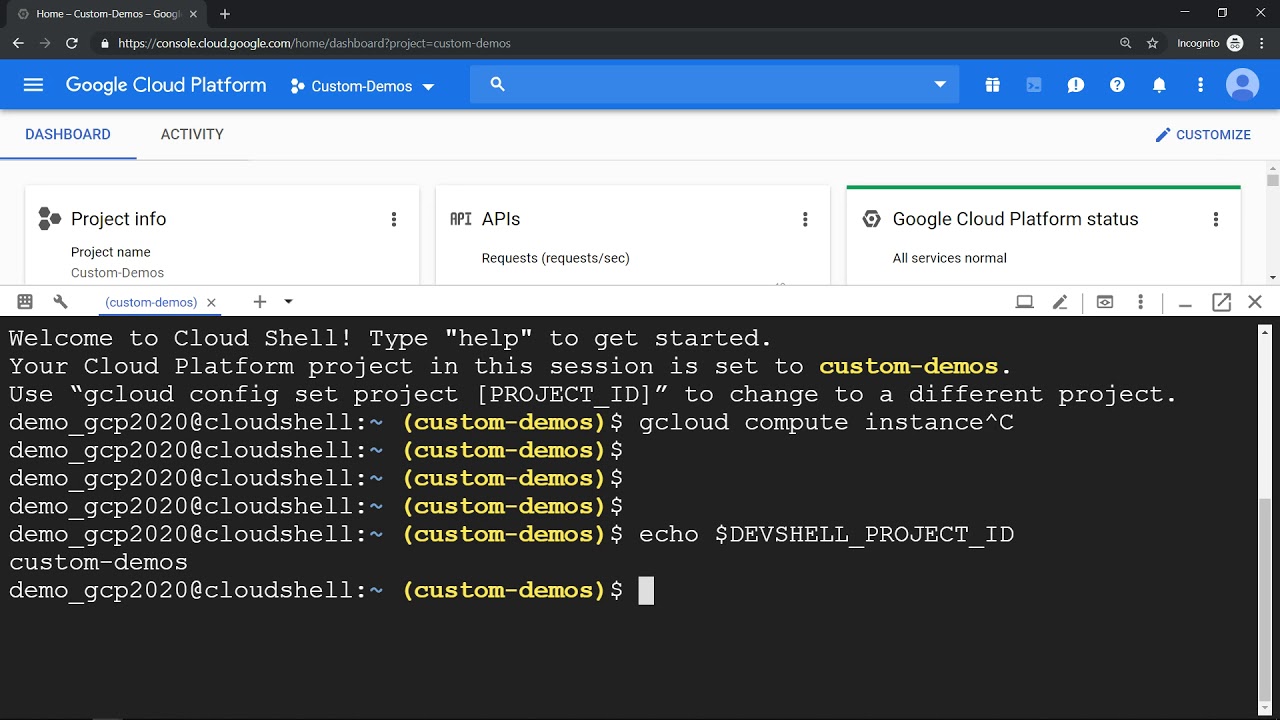Open a new browser tab
This screenshot has width=1280, height=720.
pyautogui.click(x=225, y=14)
